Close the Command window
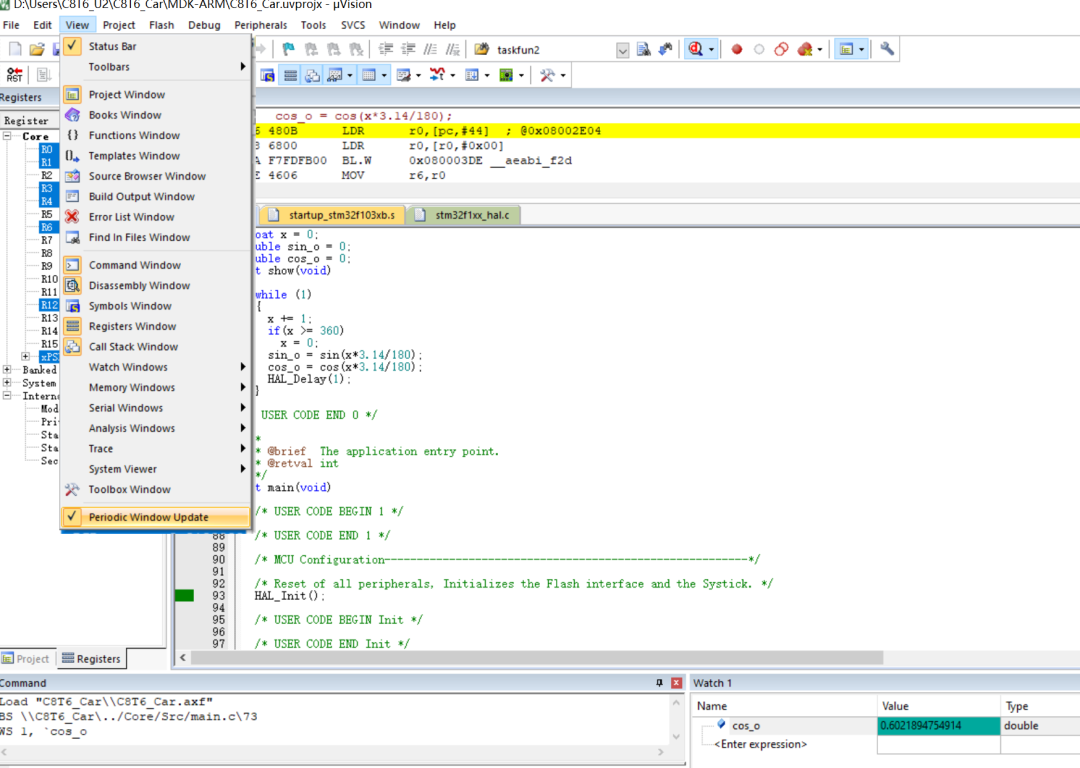This screenshot has width=1080, height=768. [x=676, y=683]
